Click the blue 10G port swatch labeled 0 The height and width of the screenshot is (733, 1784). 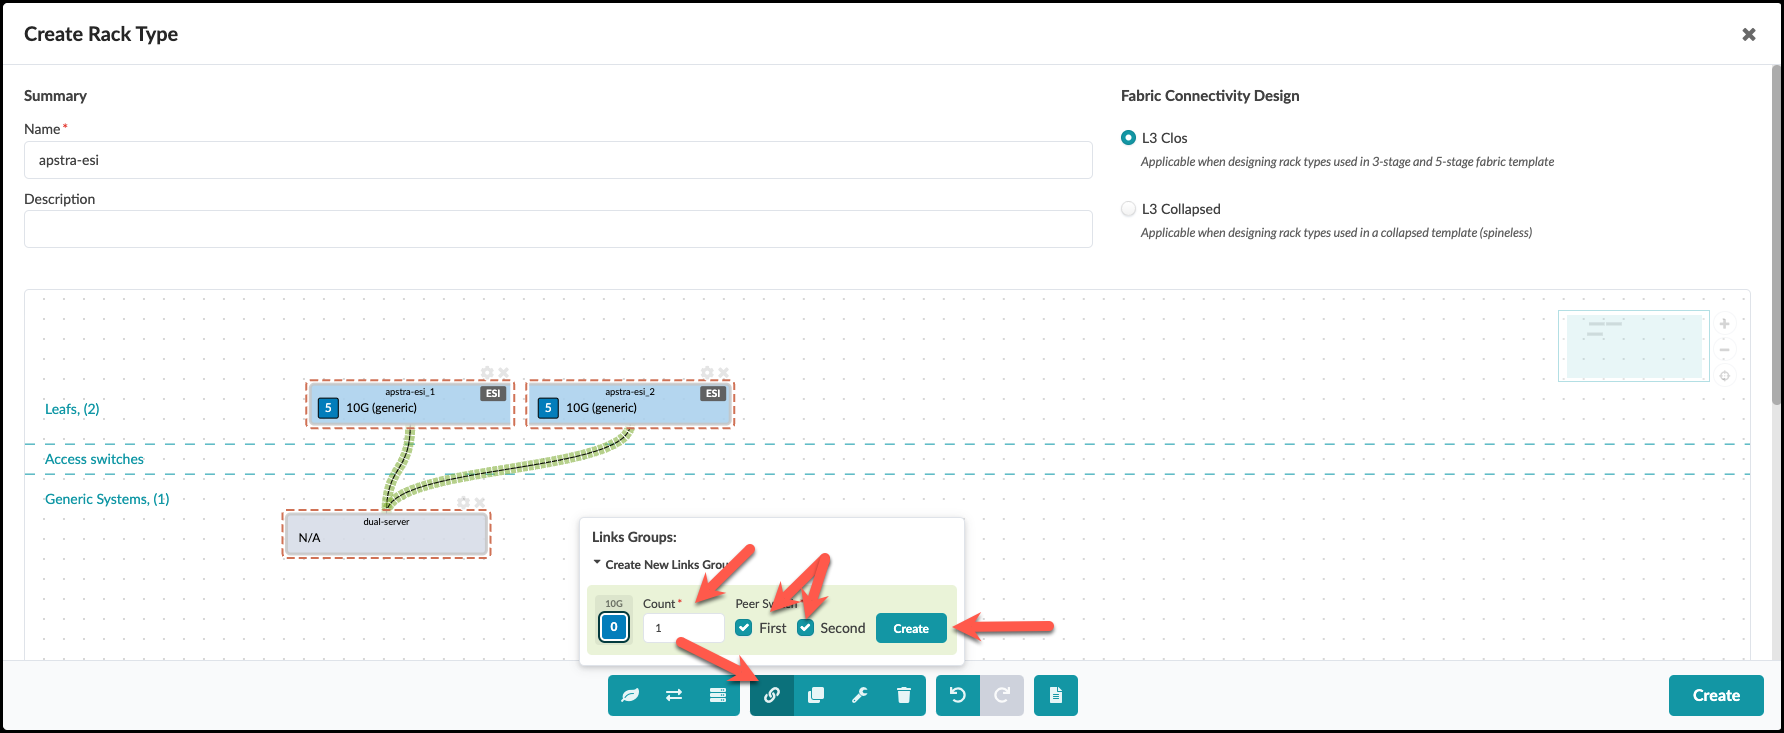614,627
